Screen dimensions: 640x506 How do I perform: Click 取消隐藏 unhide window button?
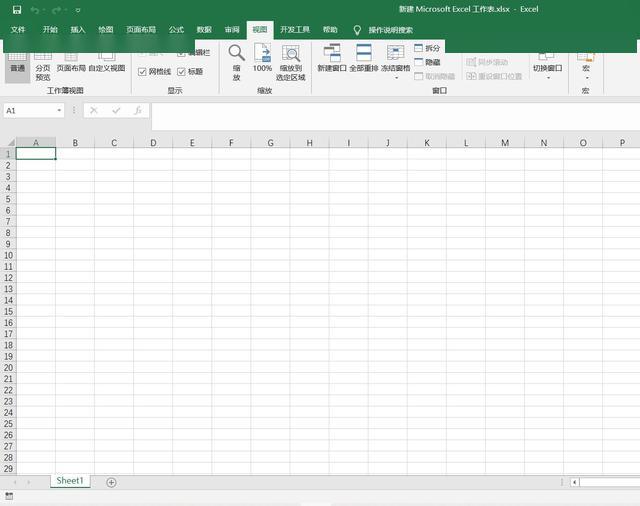(435, 76)
